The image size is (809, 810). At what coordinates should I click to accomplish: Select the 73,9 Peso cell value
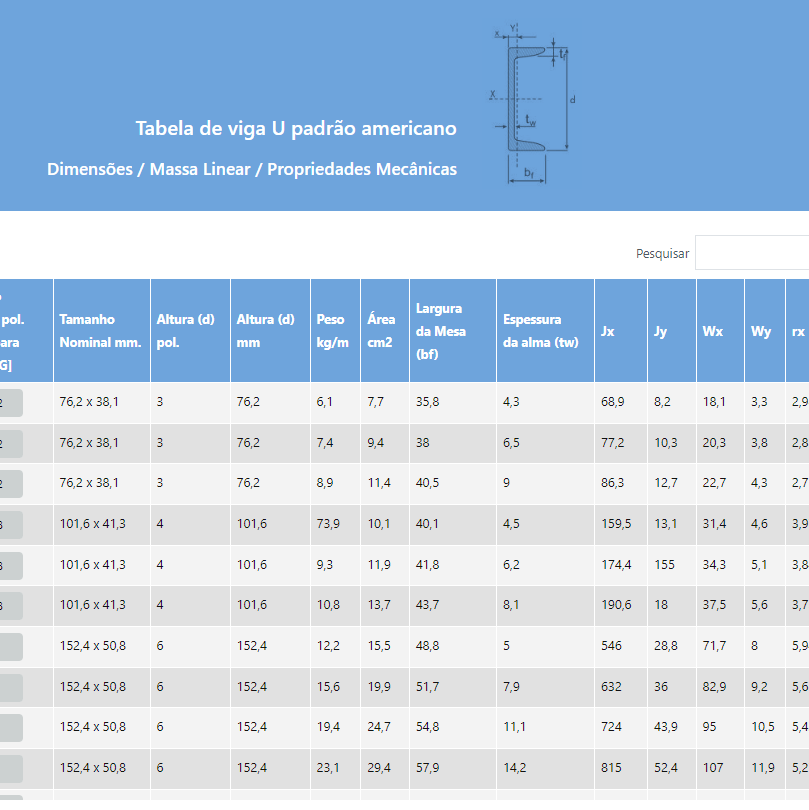(328, 524)
